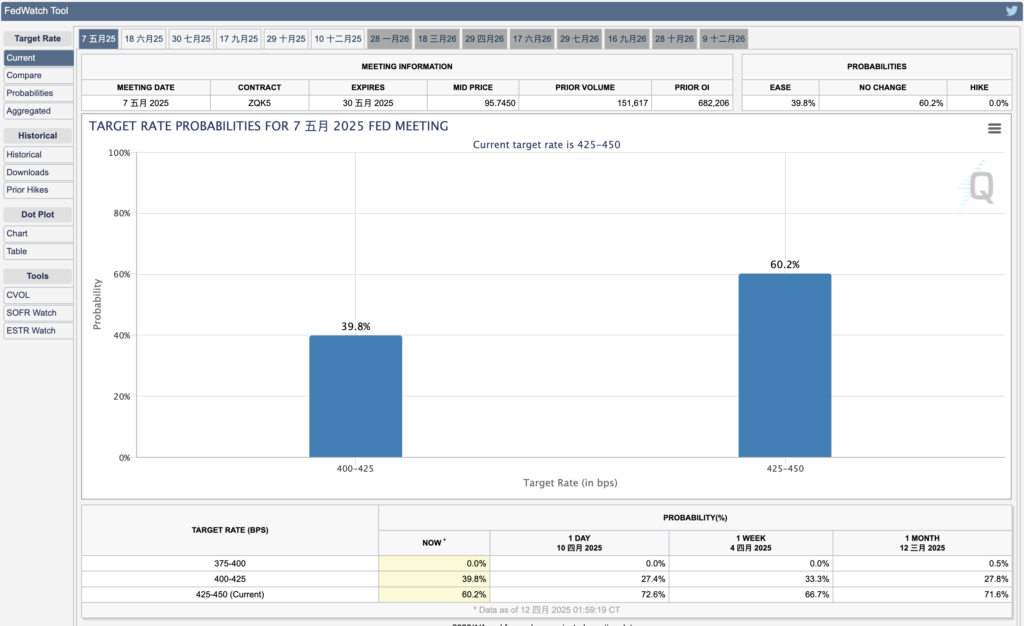The image size is (1024, 626).
Task: Click the Twitter bird icon
Action: [x=1012, y=10]
